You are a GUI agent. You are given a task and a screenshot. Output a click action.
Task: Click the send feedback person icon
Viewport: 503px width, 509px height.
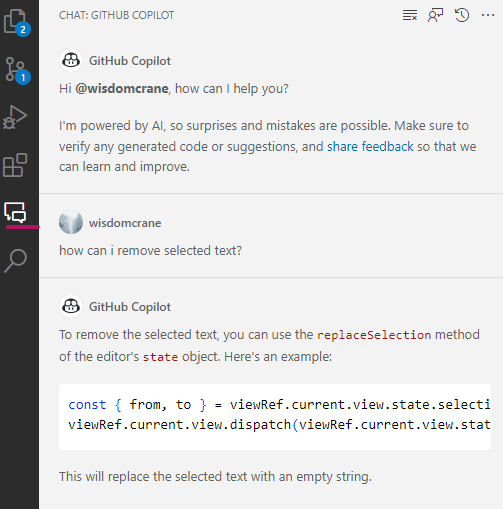[x=435, y=15]
